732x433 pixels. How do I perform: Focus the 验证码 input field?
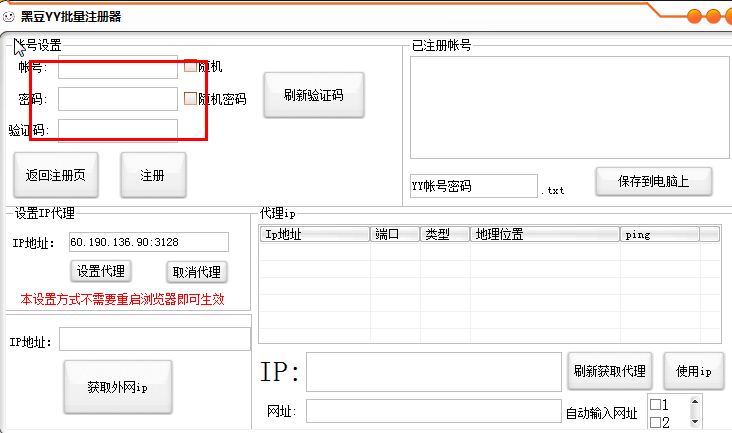coord(118,130)
